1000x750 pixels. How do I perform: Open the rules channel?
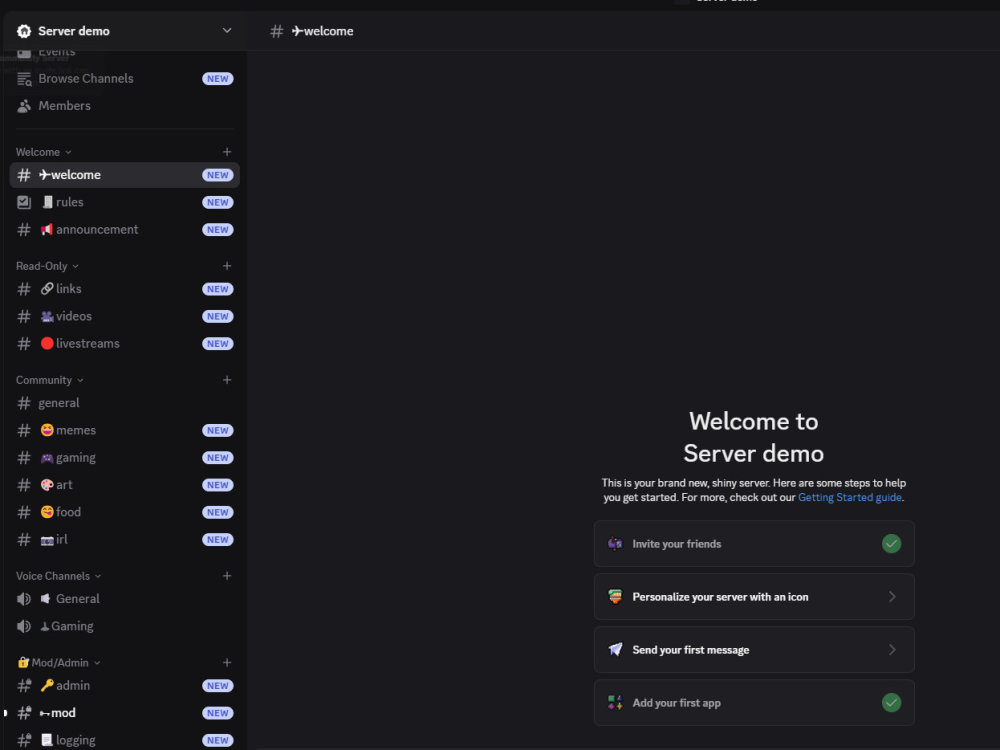point(124,202)
